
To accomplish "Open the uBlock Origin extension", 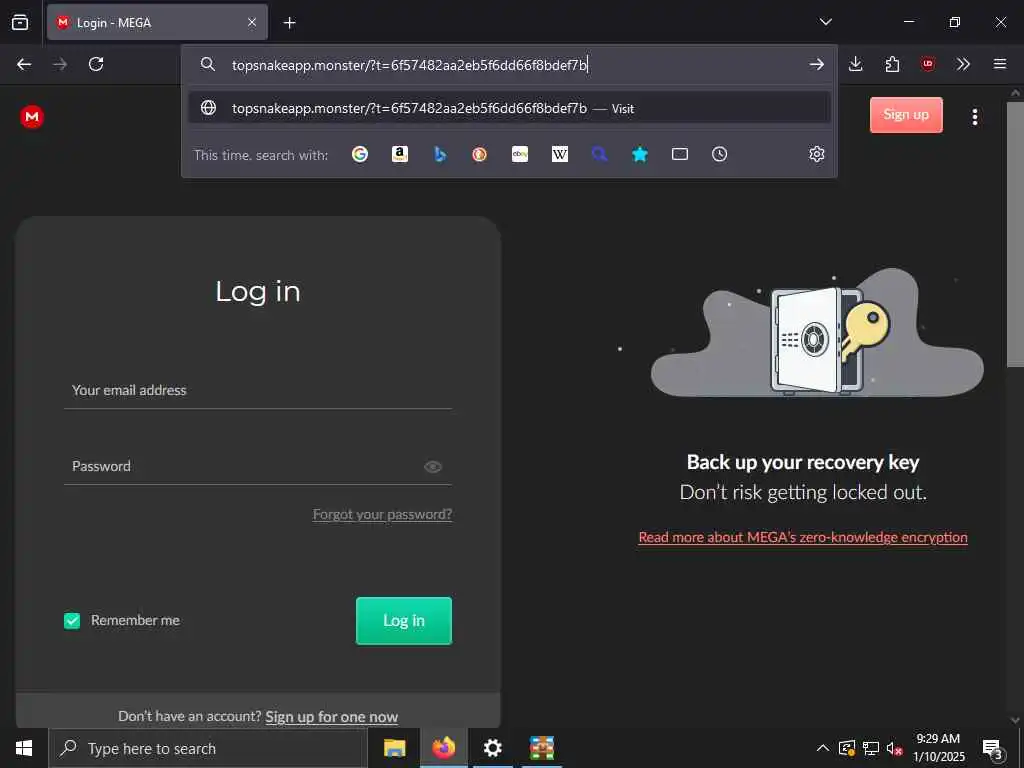I will (x=927, y=64).
